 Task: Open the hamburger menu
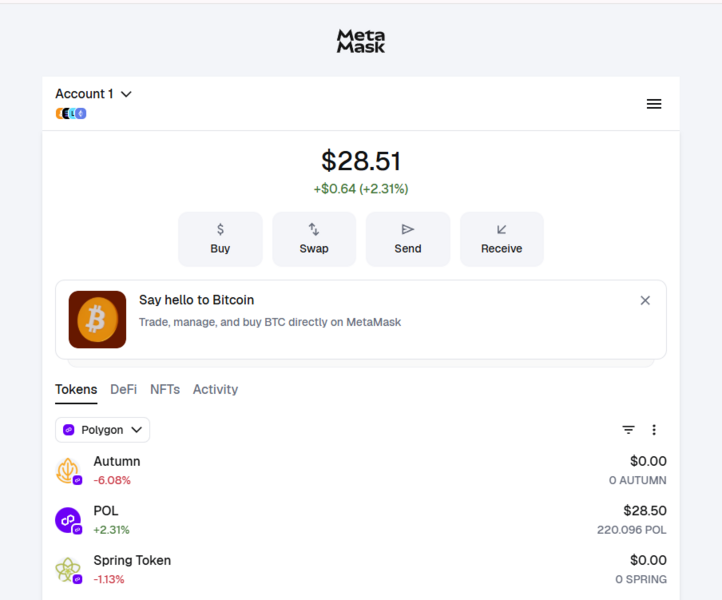point(654,104)
